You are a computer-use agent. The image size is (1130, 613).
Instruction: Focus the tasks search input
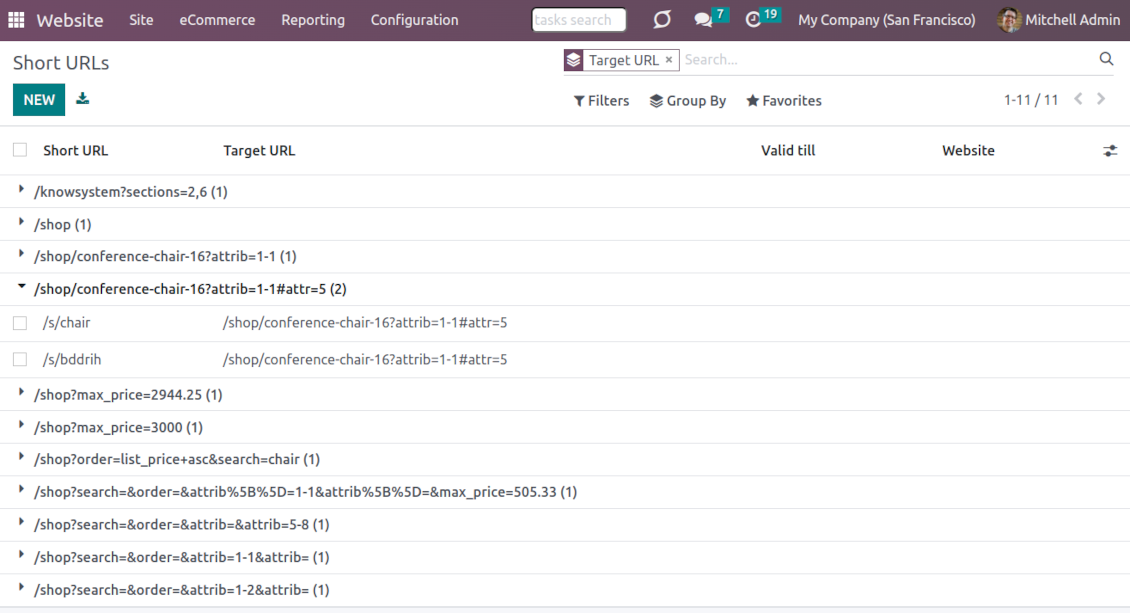tap(579, 20)
